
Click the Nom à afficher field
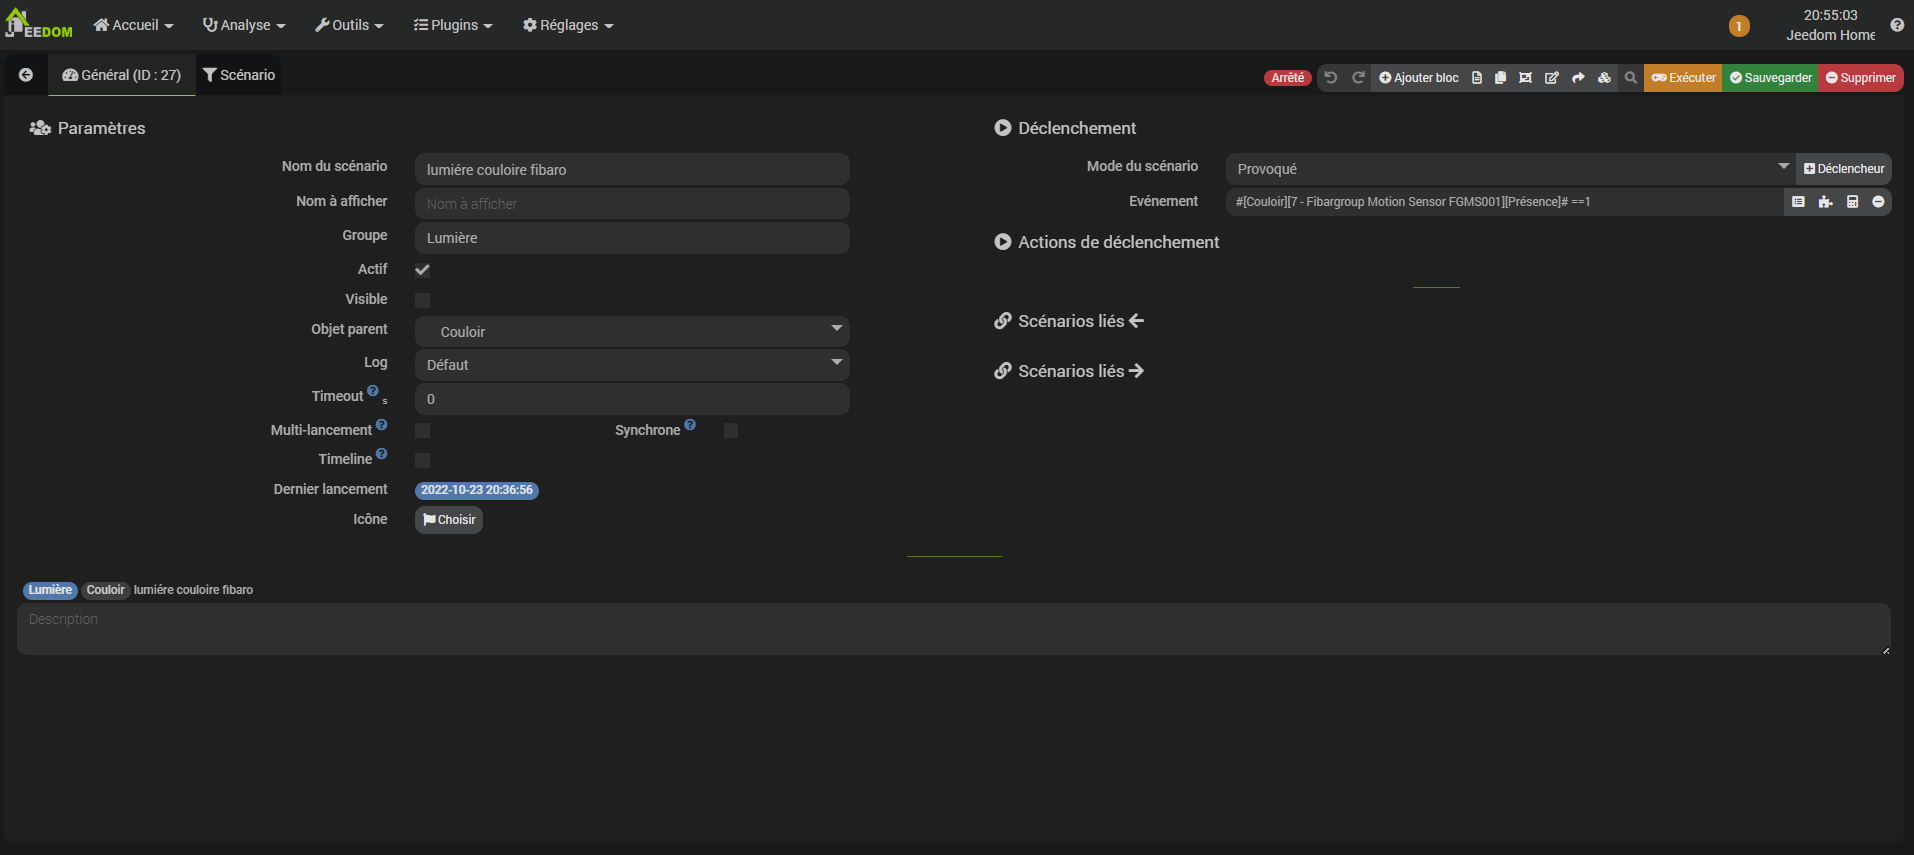click(x=632, y=204)
